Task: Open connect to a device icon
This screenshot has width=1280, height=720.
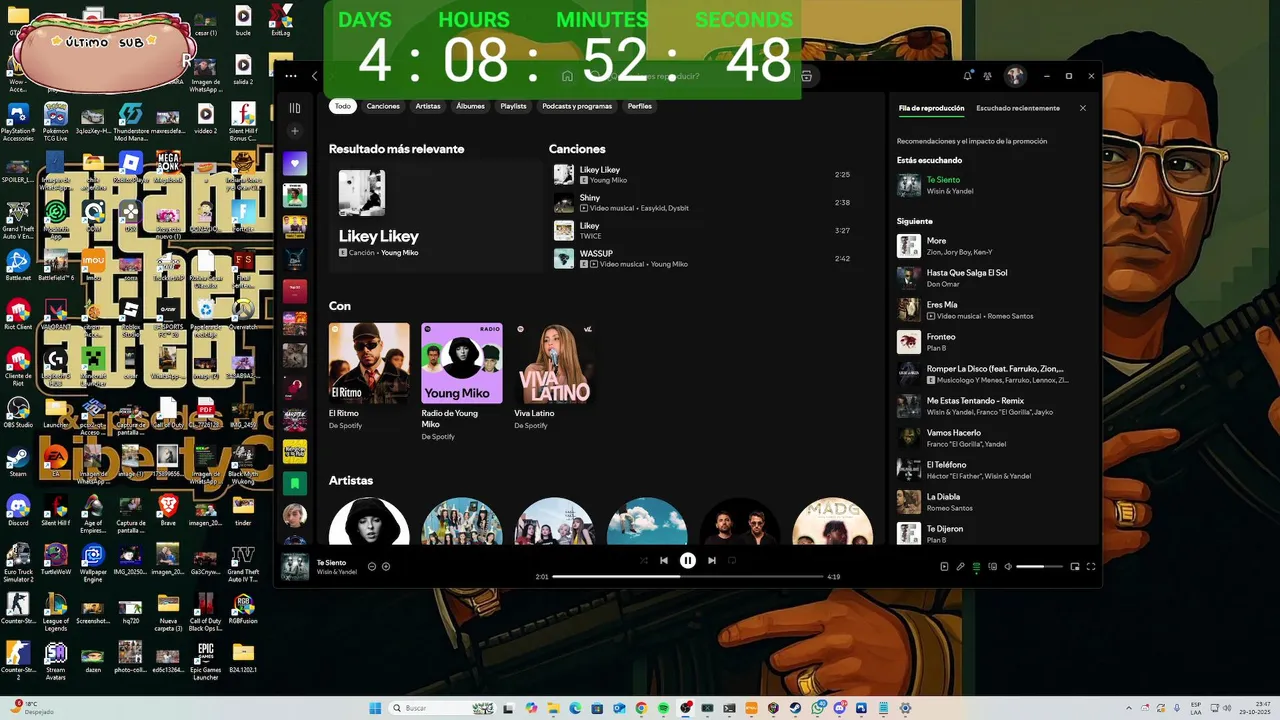Action: (993, 567)
